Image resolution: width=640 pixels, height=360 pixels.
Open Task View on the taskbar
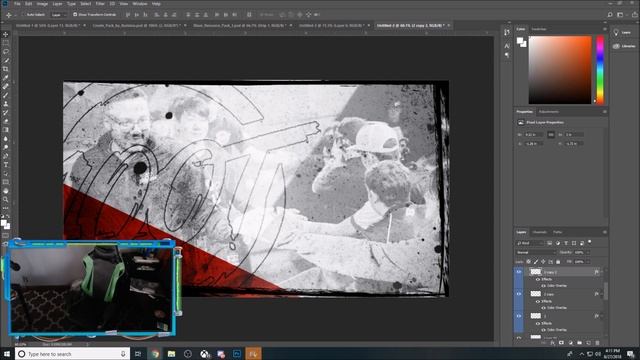click(138, 354)
